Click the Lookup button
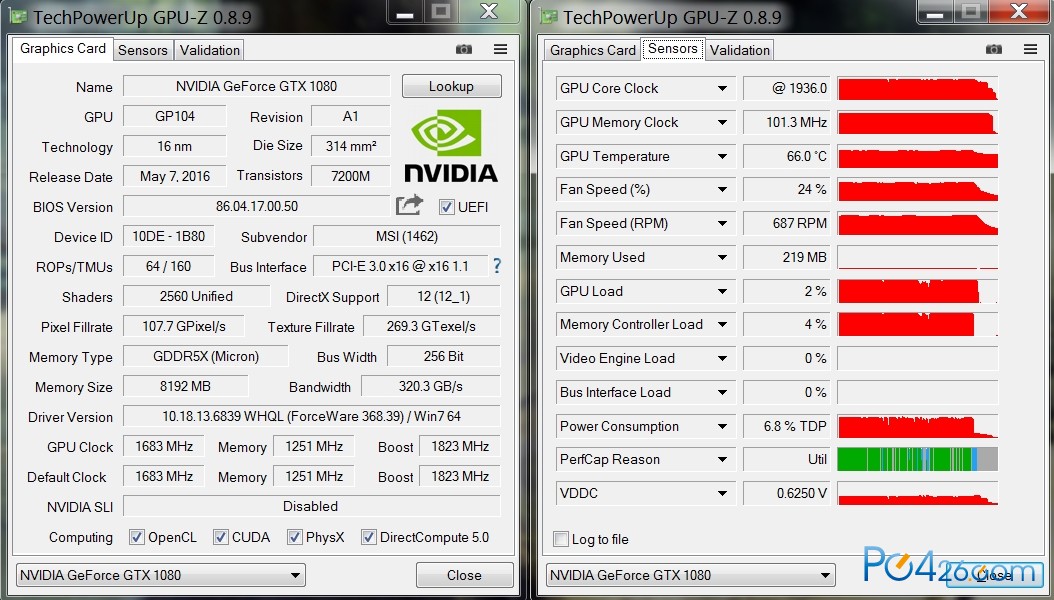This screenshot has width=1054, height=600. pyautogui.click(x=452, y=86)
